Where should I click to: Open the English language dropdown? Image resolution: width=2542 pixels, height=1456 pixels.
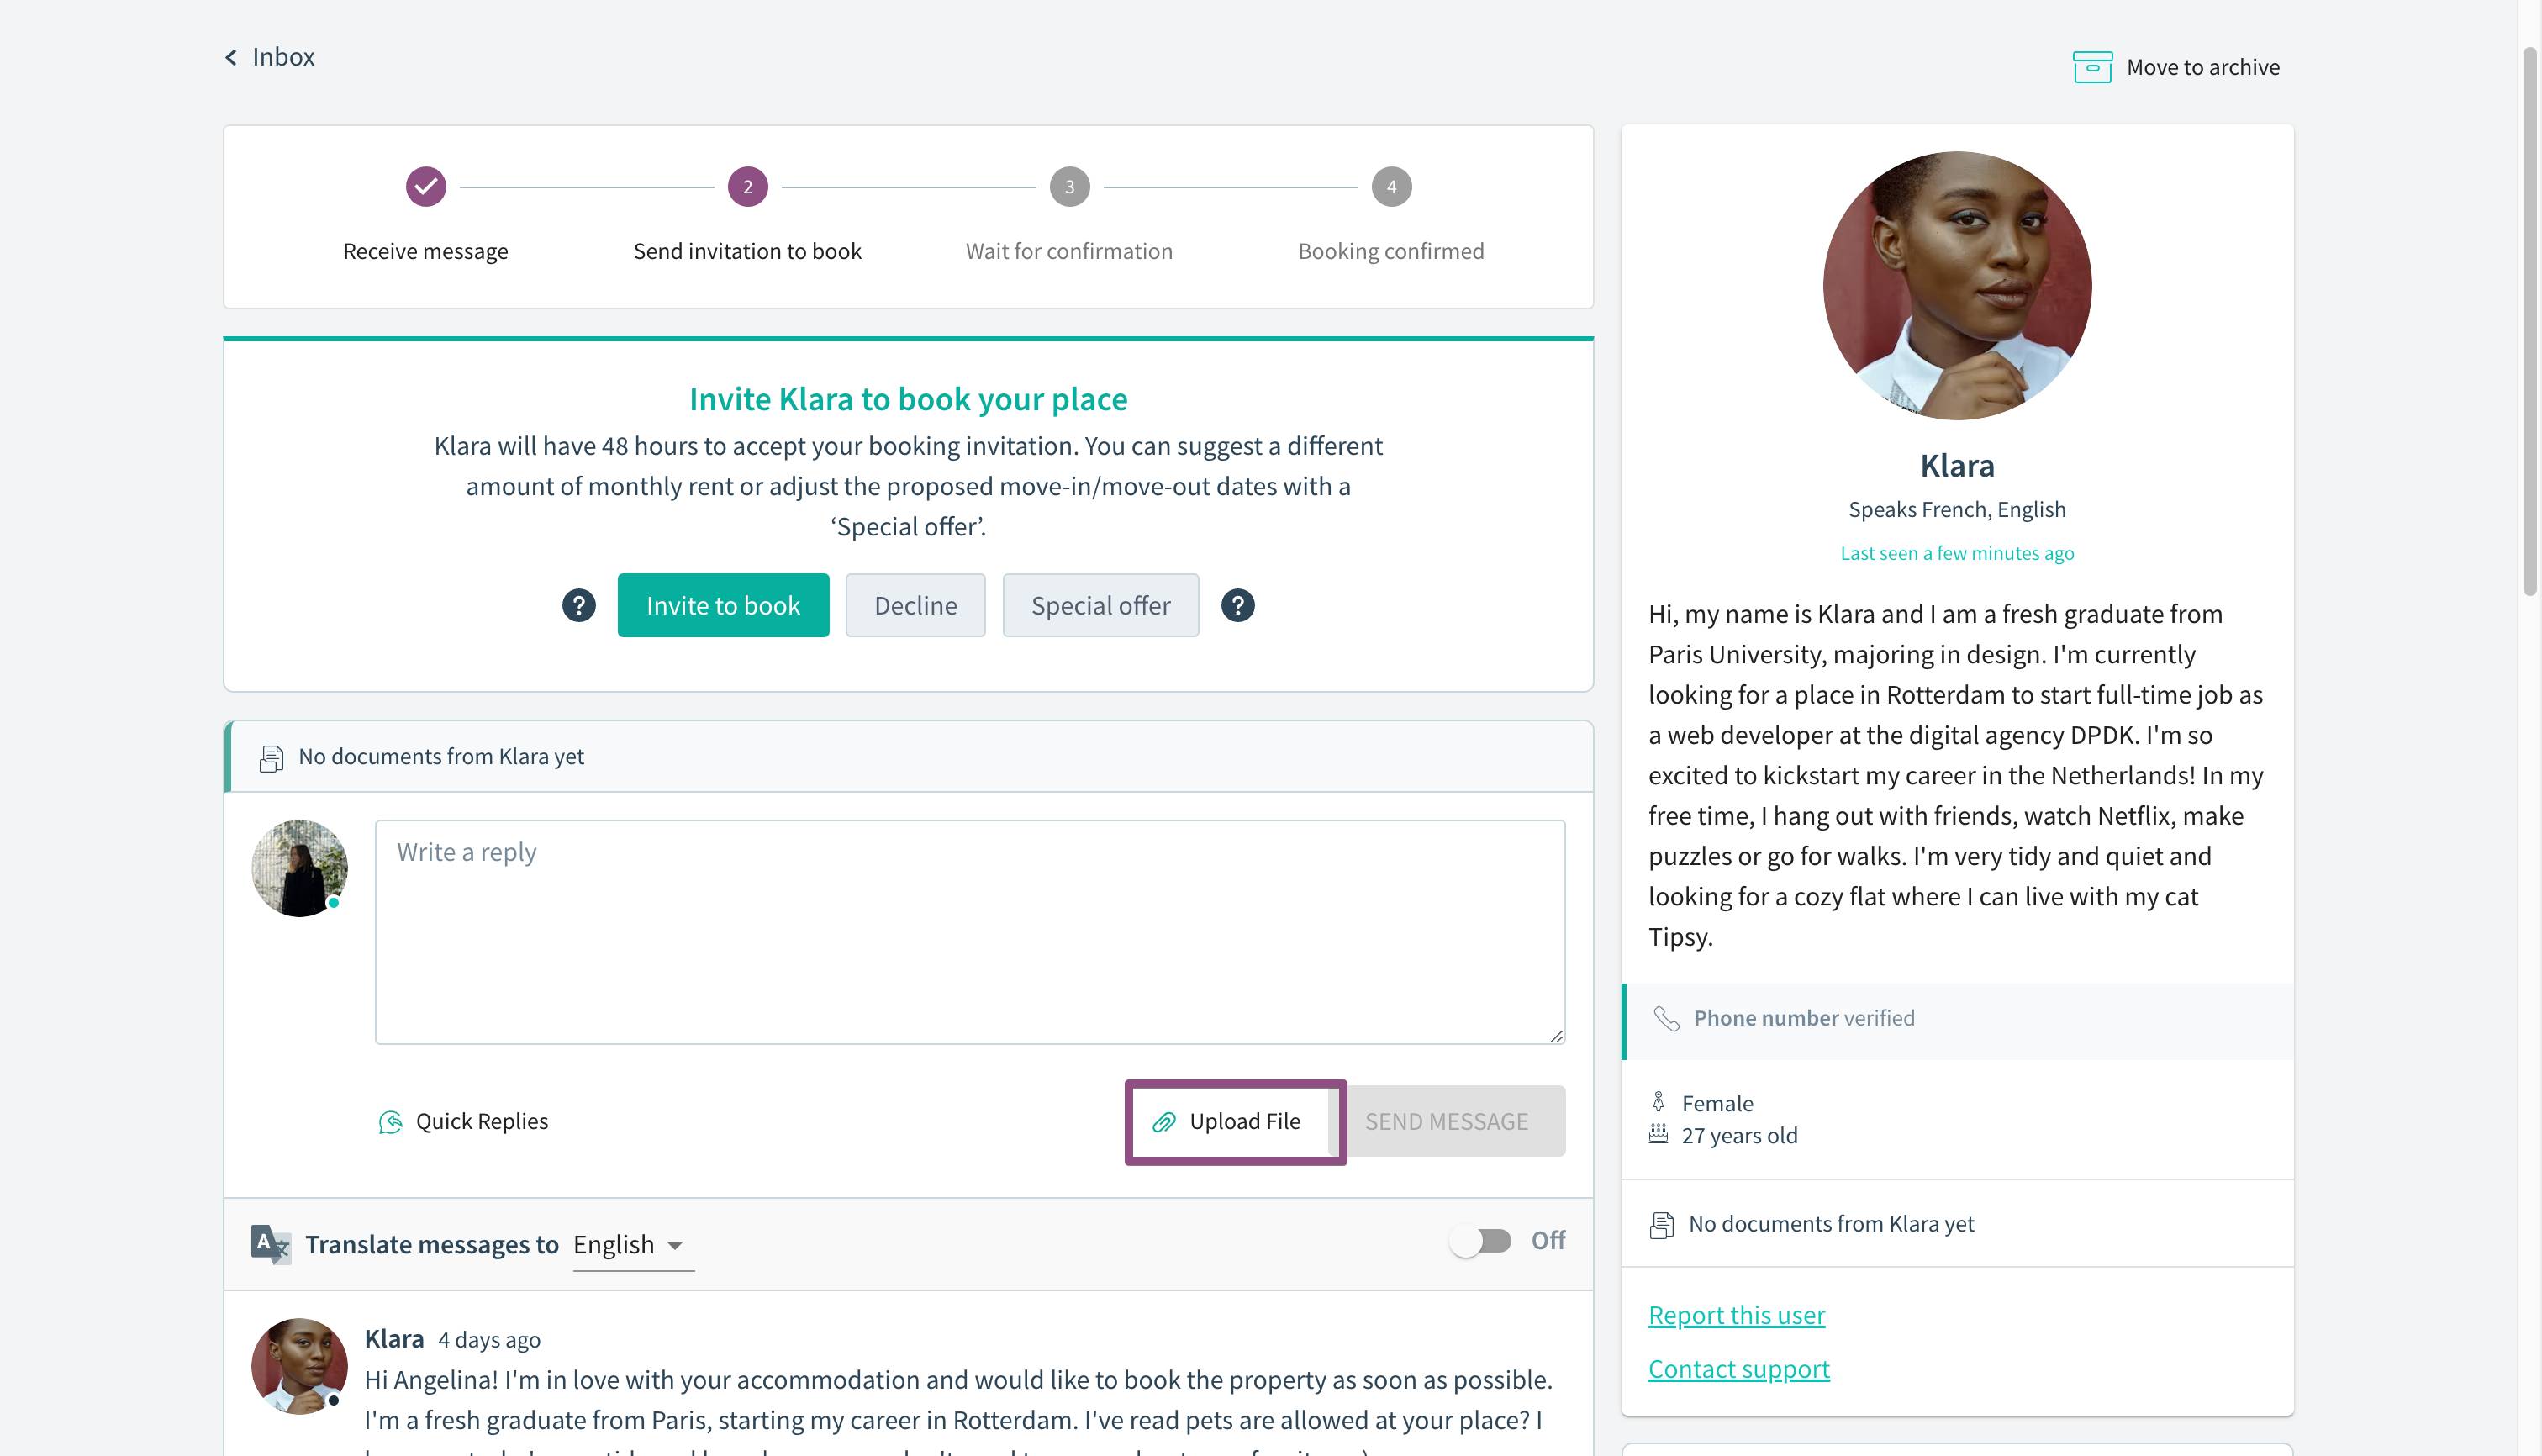pyautogui.click(x=632, y=1245)
